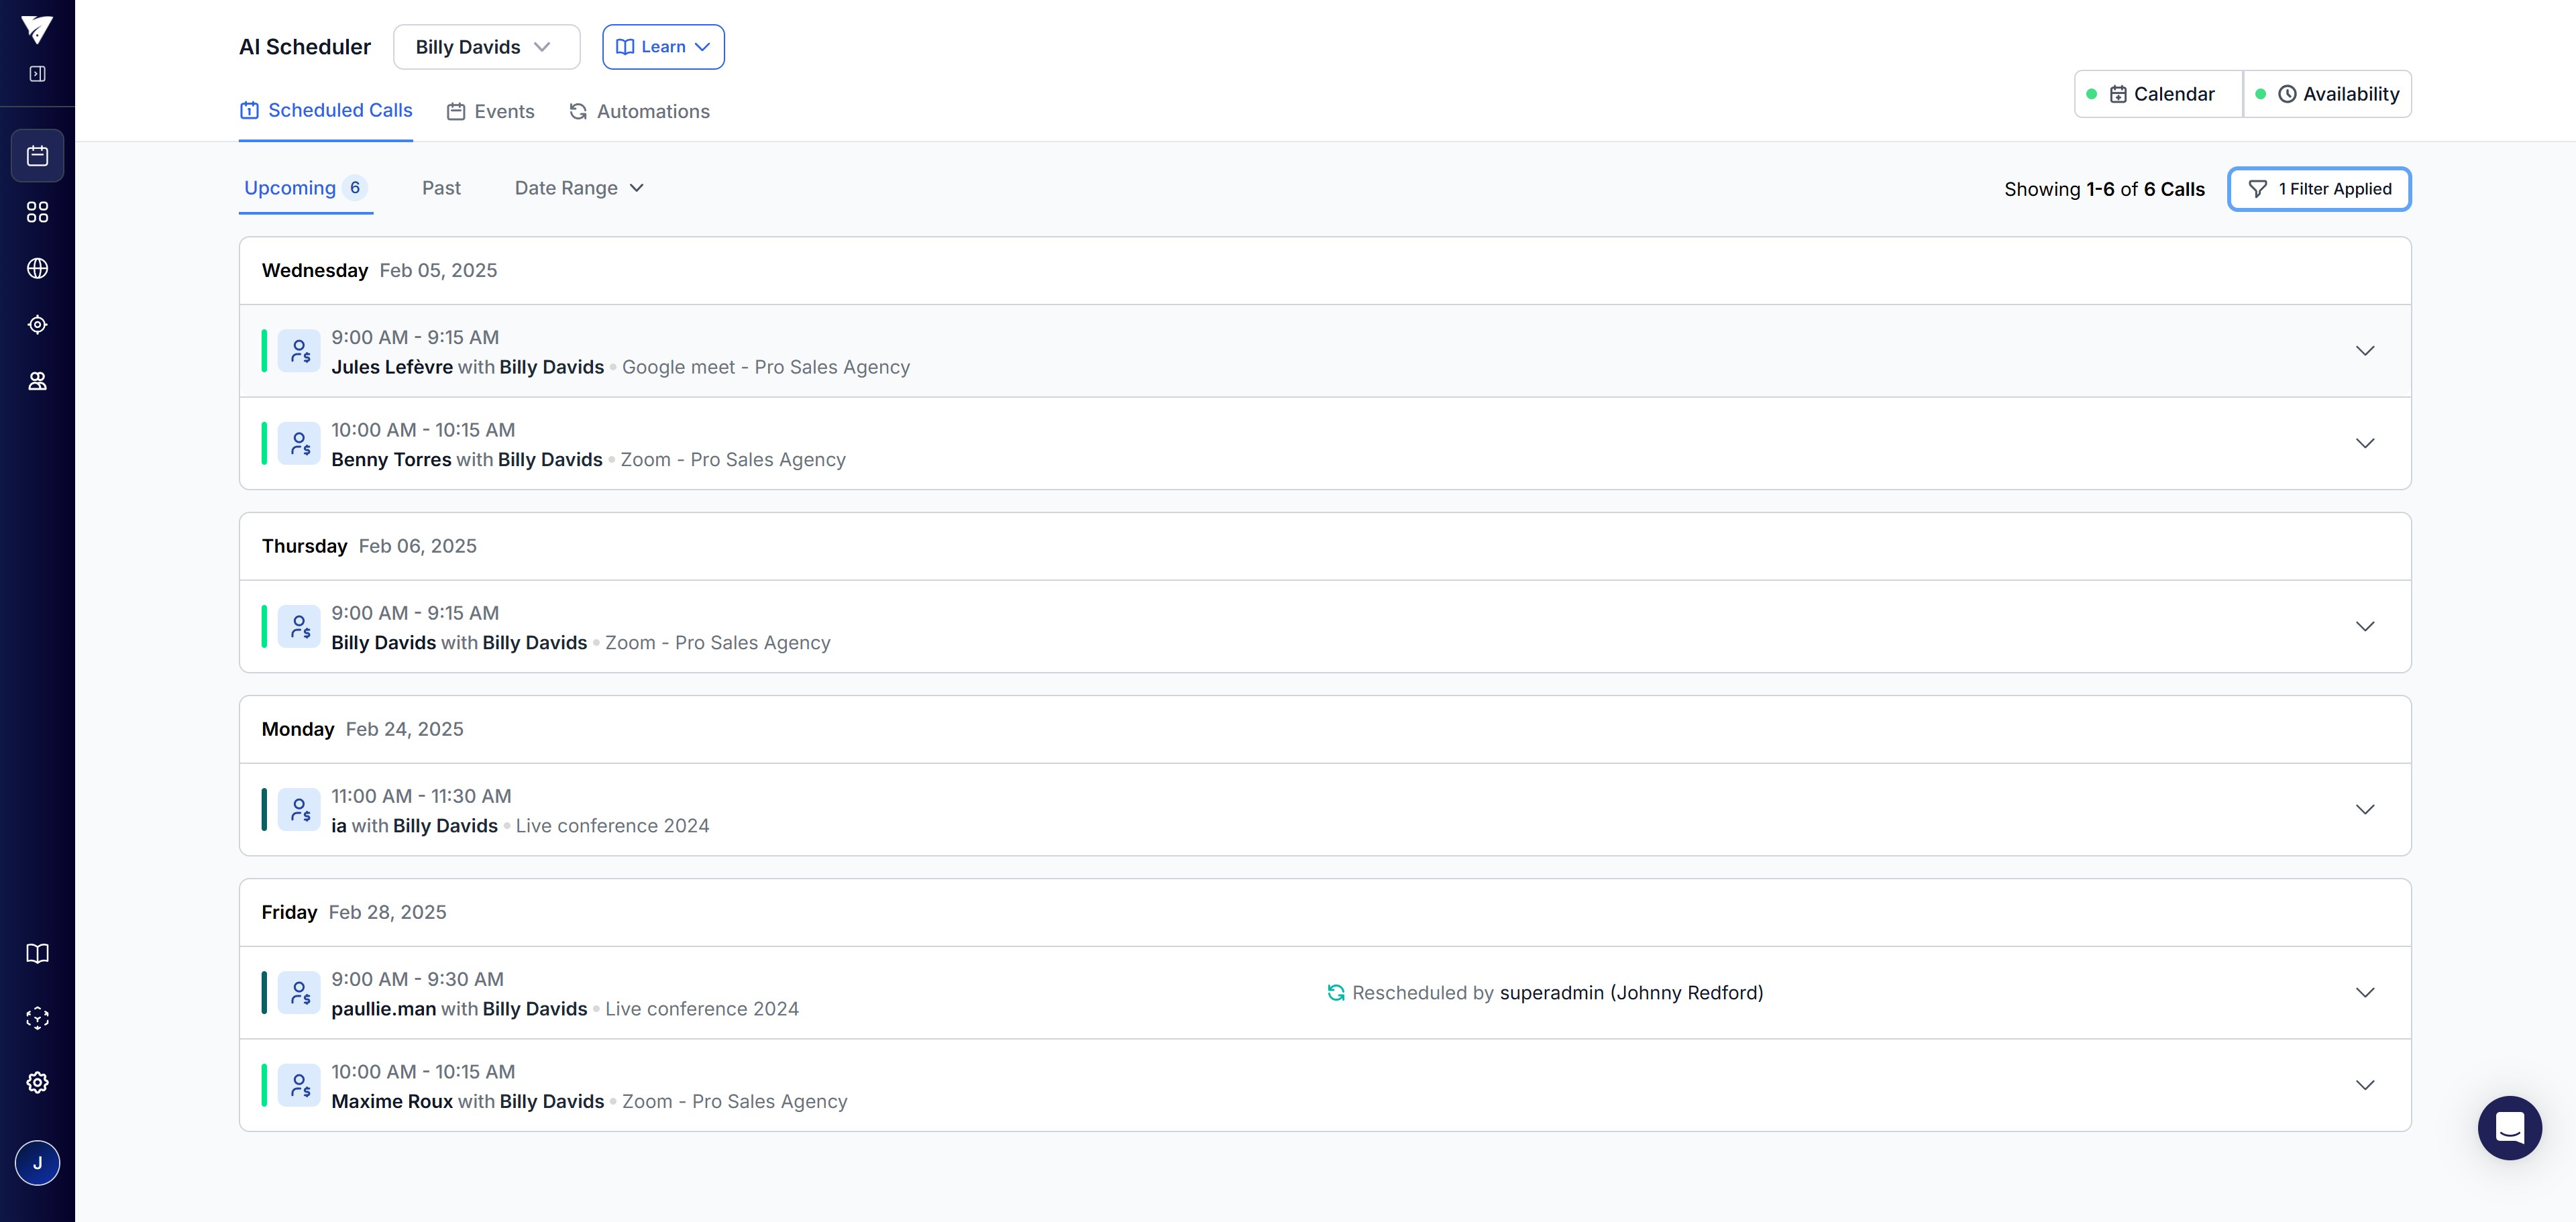
Task: Open the book documentation sidebar icon
Action: 37,953
